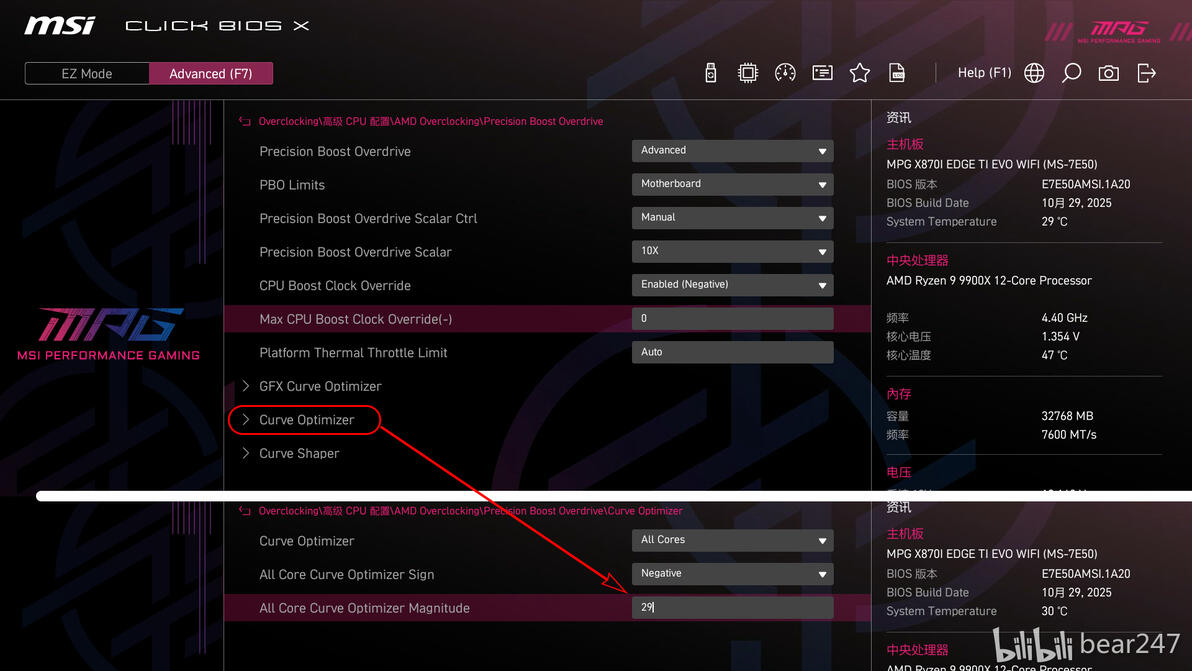Viewport: 1192px width, 671px height.
Task: Open the CPU chip settings icon
Action: [x=748, y=73]
